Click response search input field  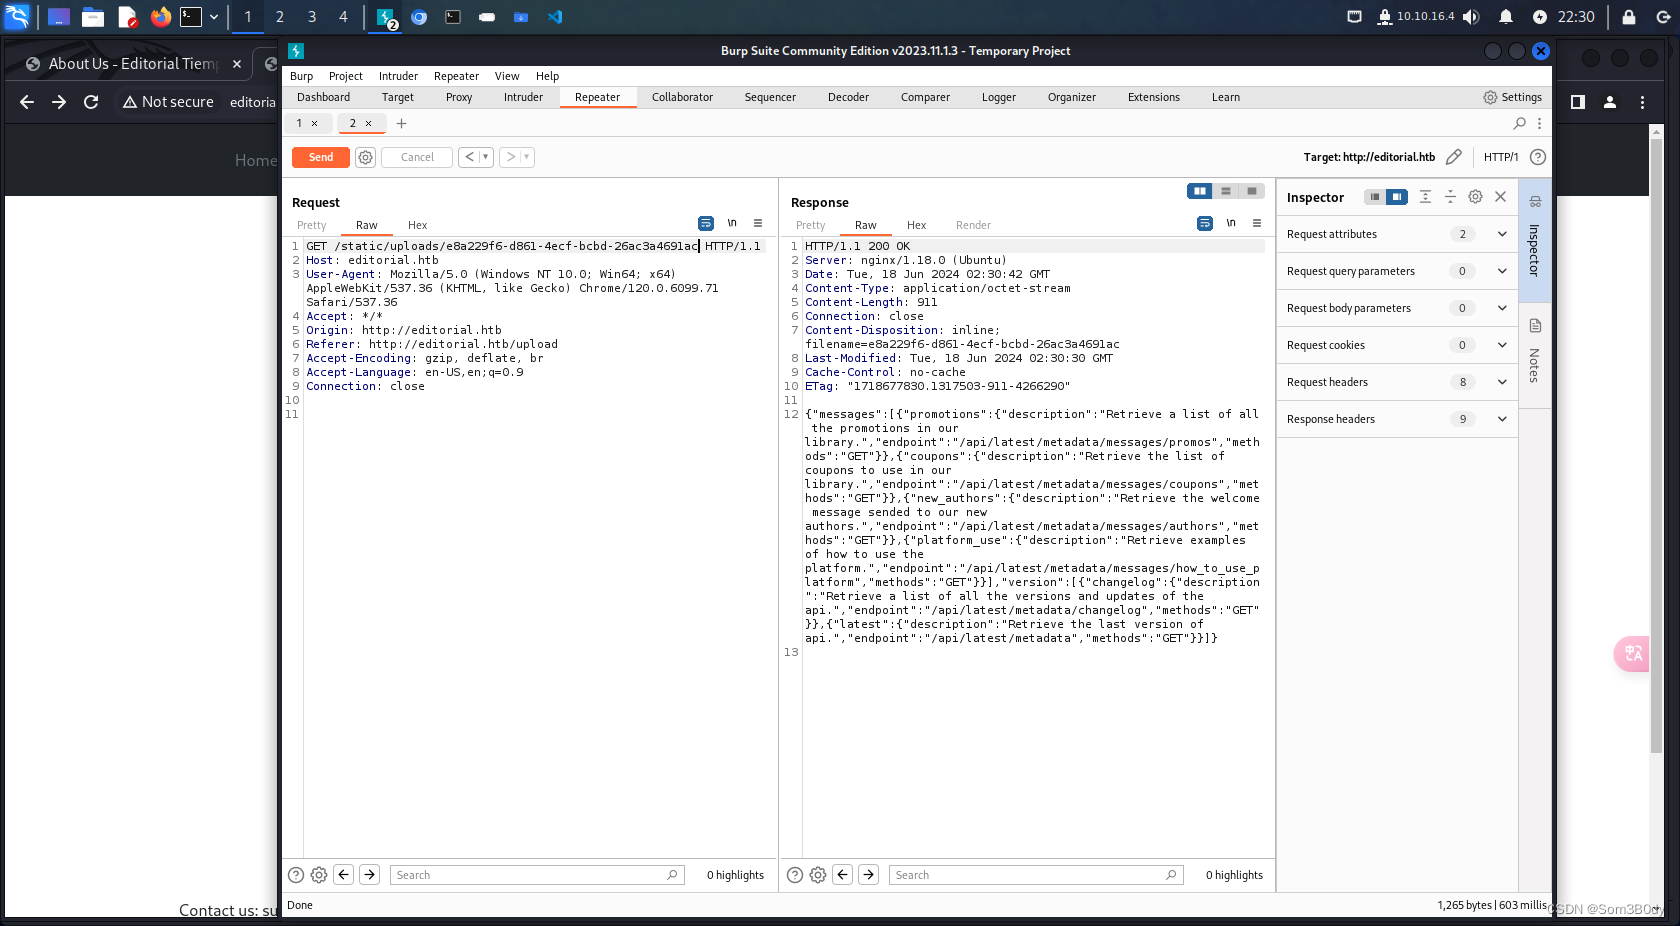click(1036, 875)
